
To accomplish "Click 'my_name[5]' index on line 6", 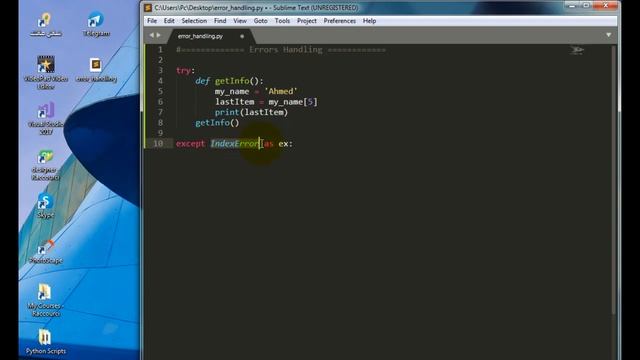I will pos(293,102).
